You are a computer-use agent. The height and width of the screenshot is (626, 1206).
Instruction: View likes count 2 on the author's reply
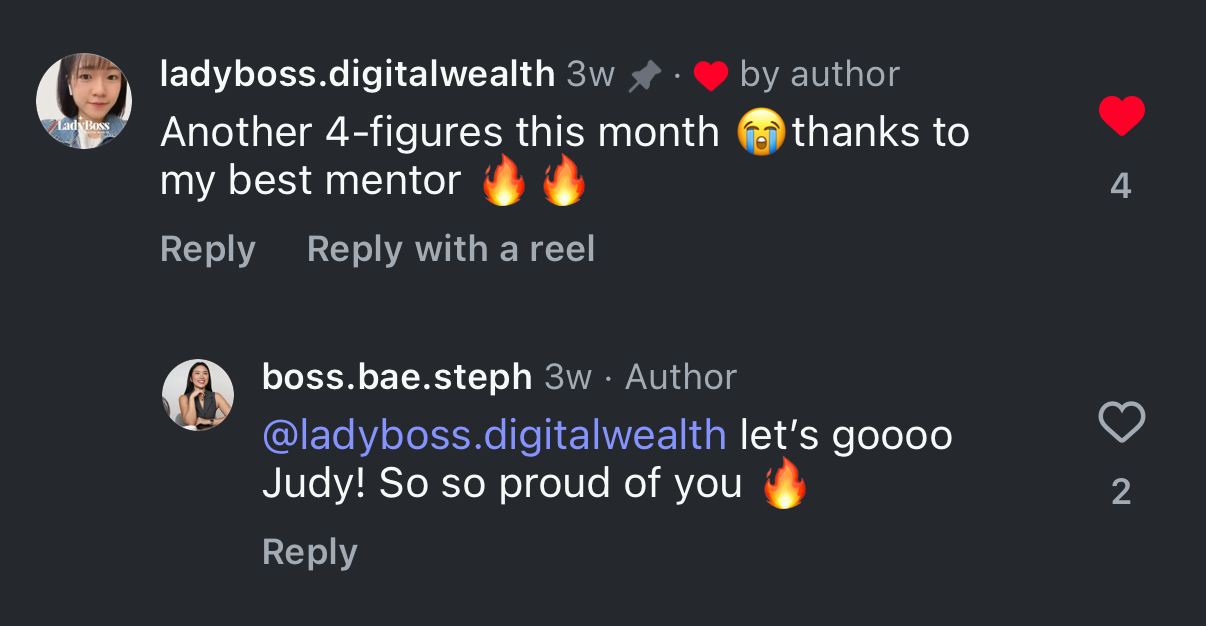click(x=1121, y=492)
